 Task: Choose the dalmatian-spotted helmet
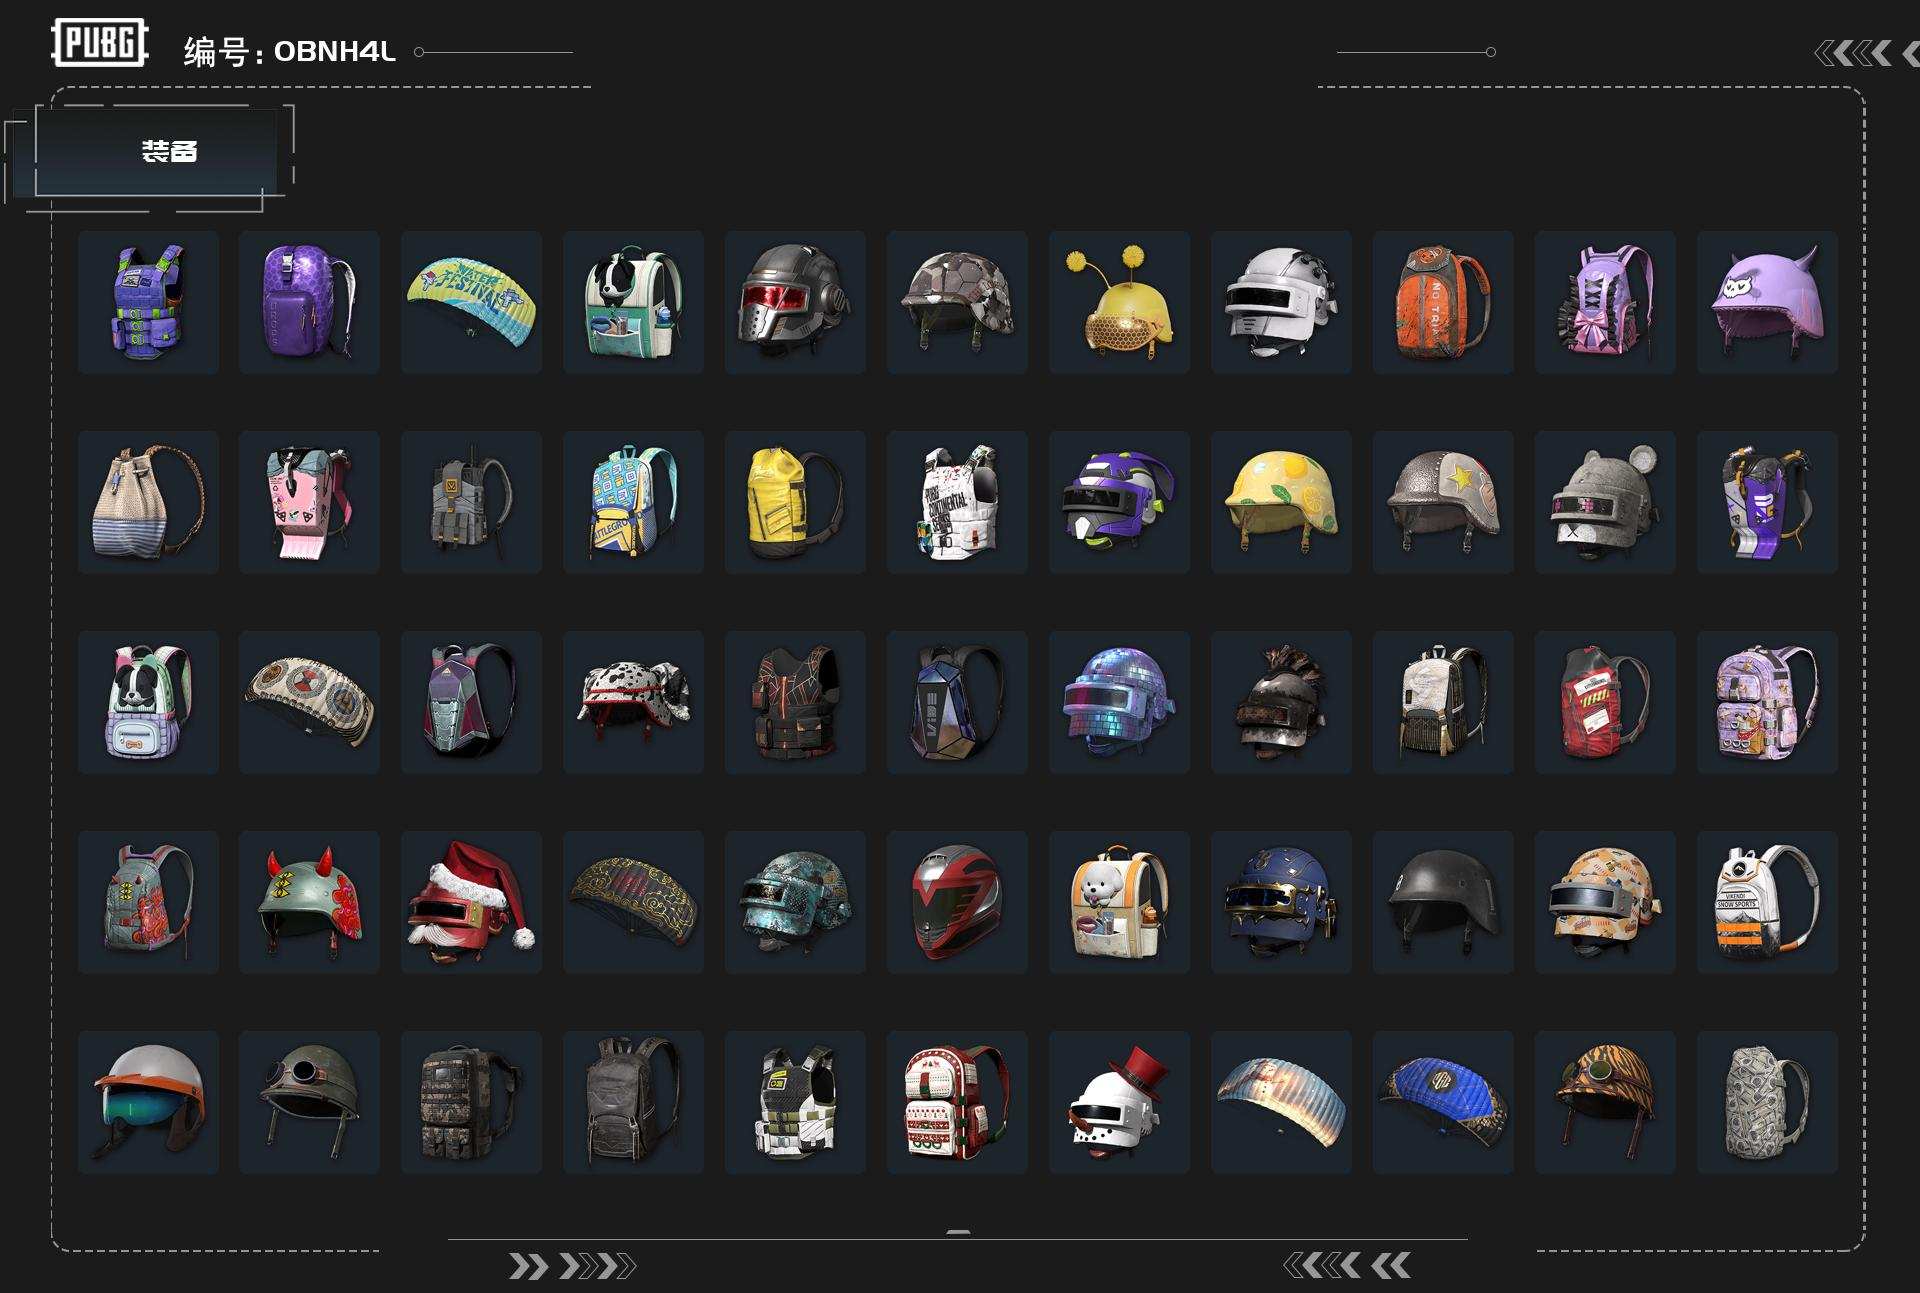click(633, 702)
